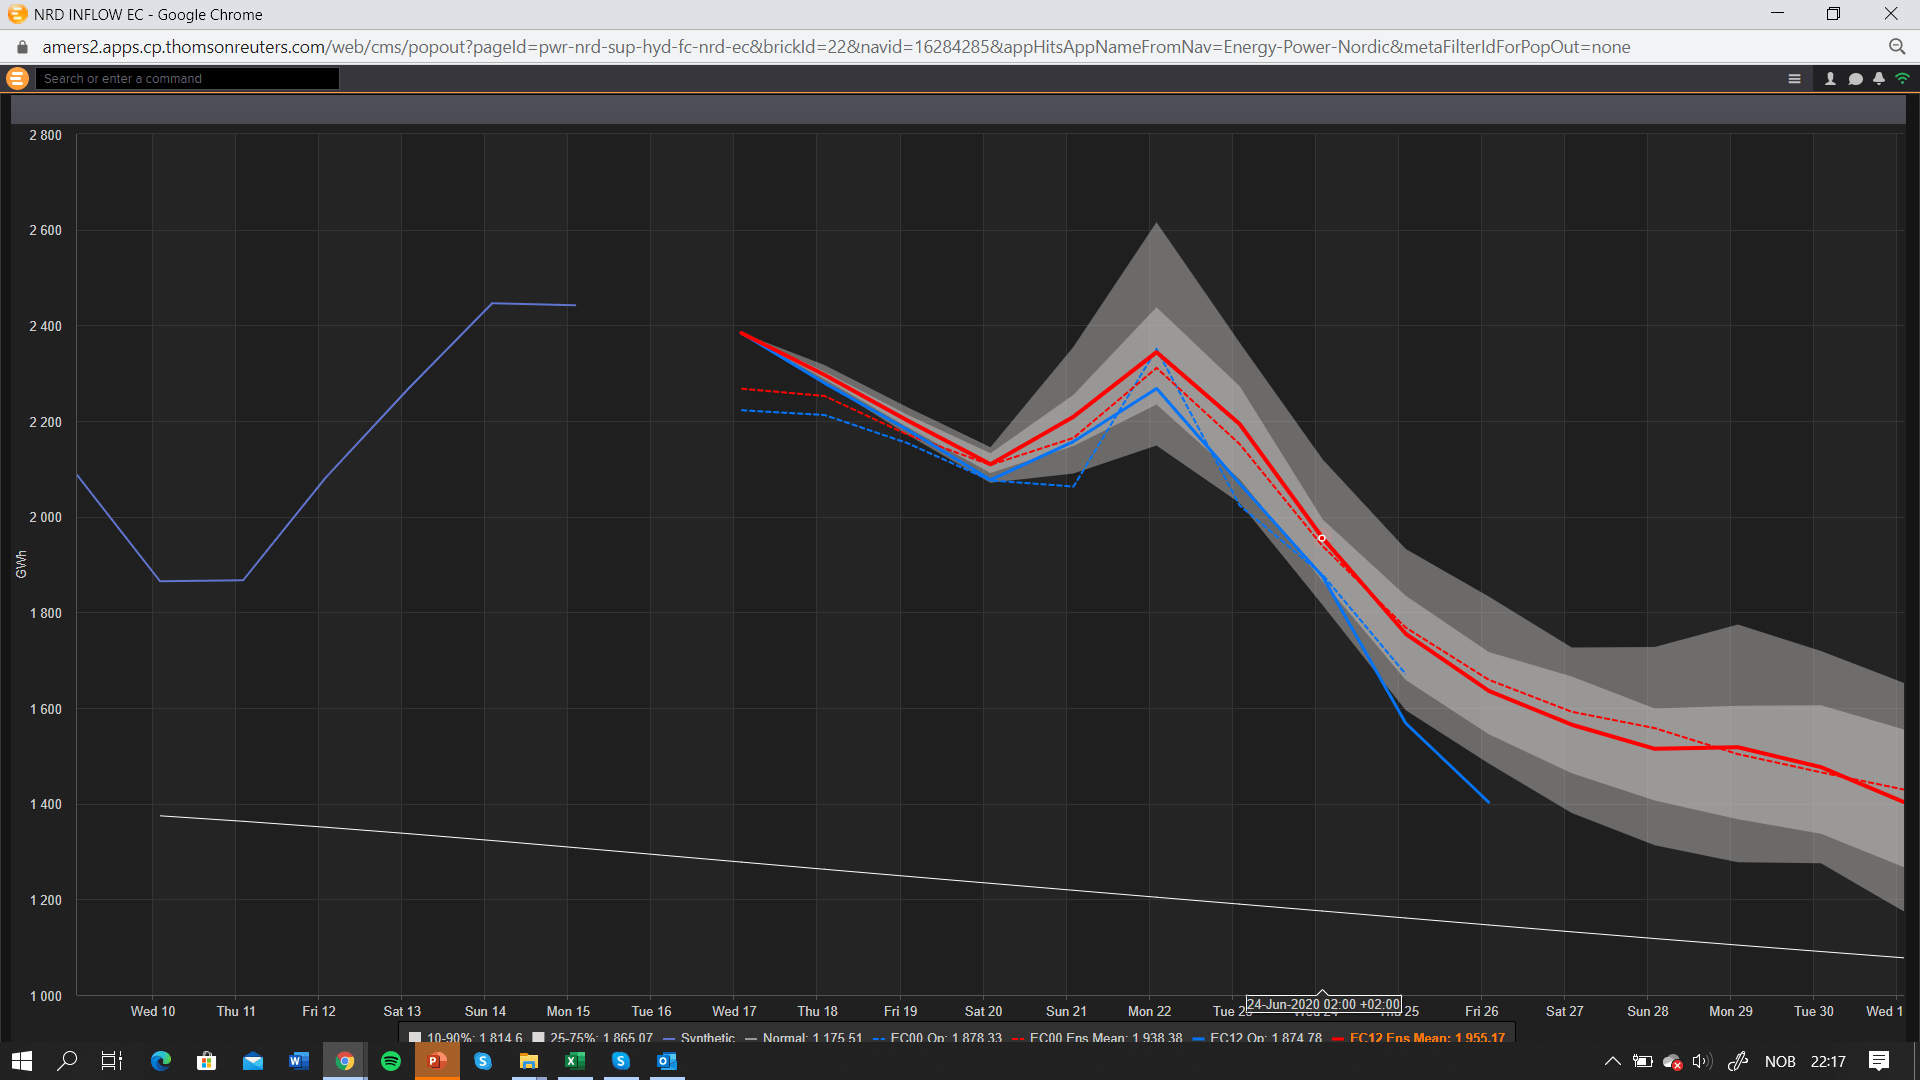This screenshot has width=1920, height=1080.
Task: Open the Eikon orange logo menu
Action: tap(17, 78)
